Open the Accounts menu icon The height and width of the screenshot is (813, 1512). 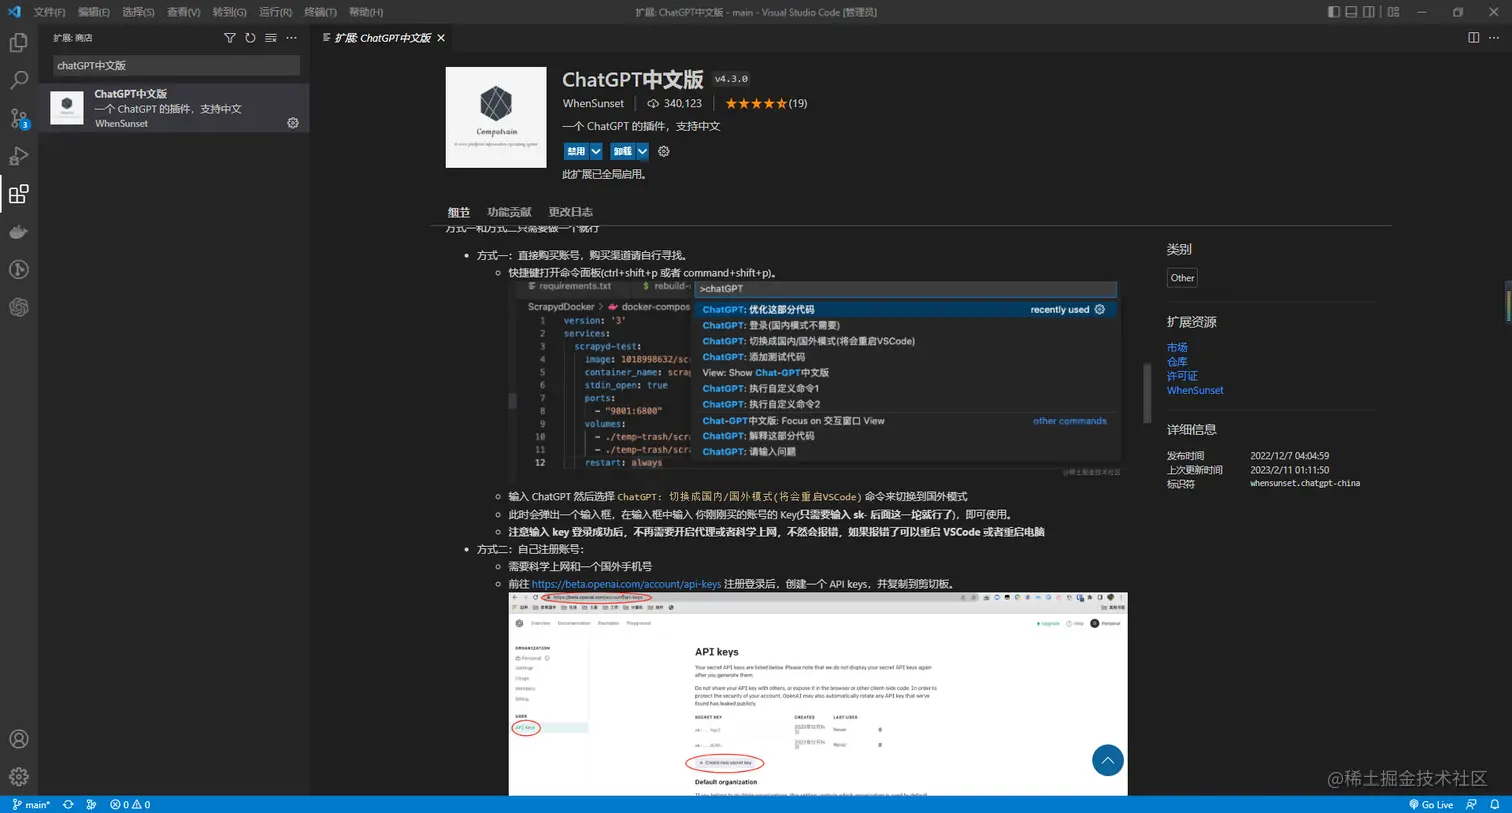(x=18, y=739)
